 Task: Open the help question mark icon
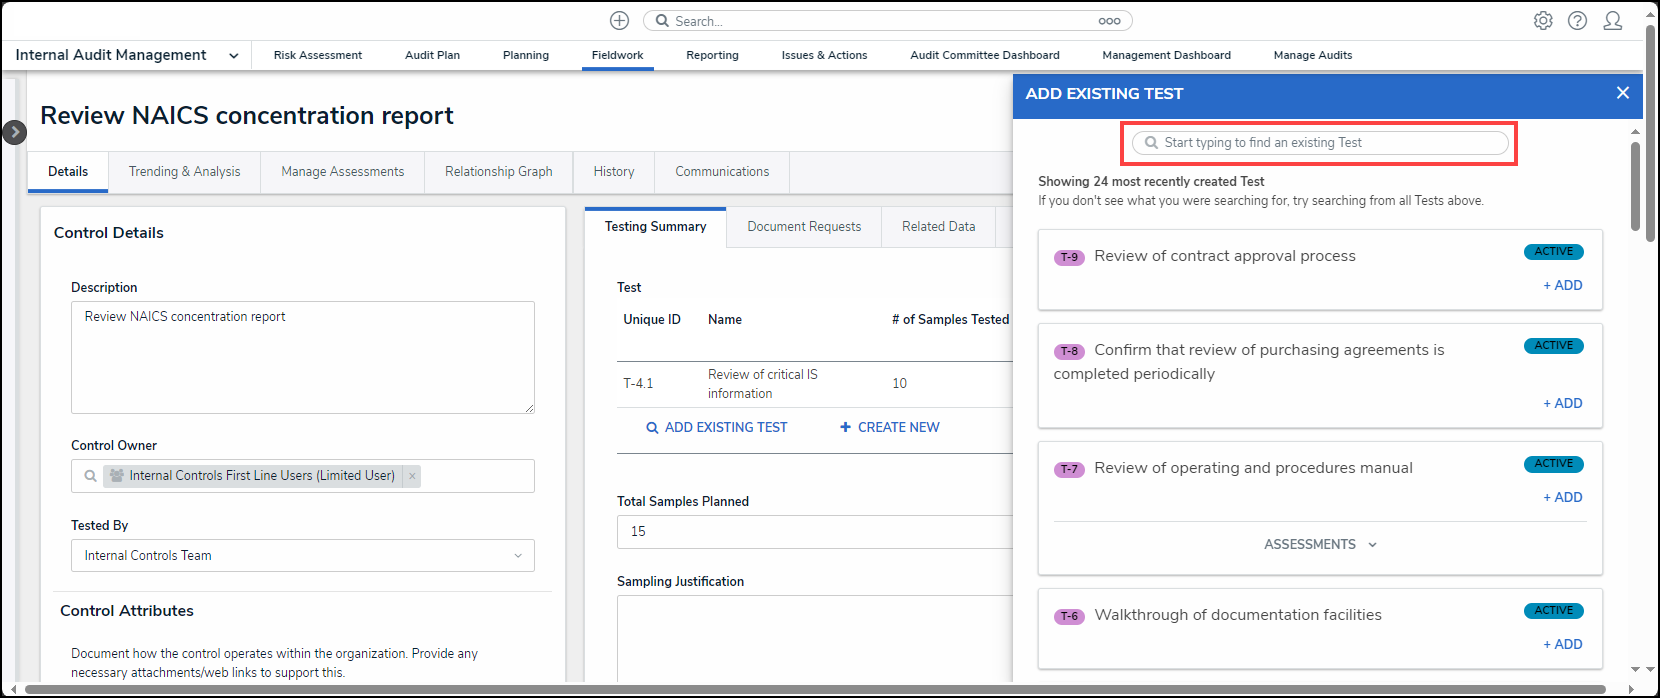(1577, 21)
